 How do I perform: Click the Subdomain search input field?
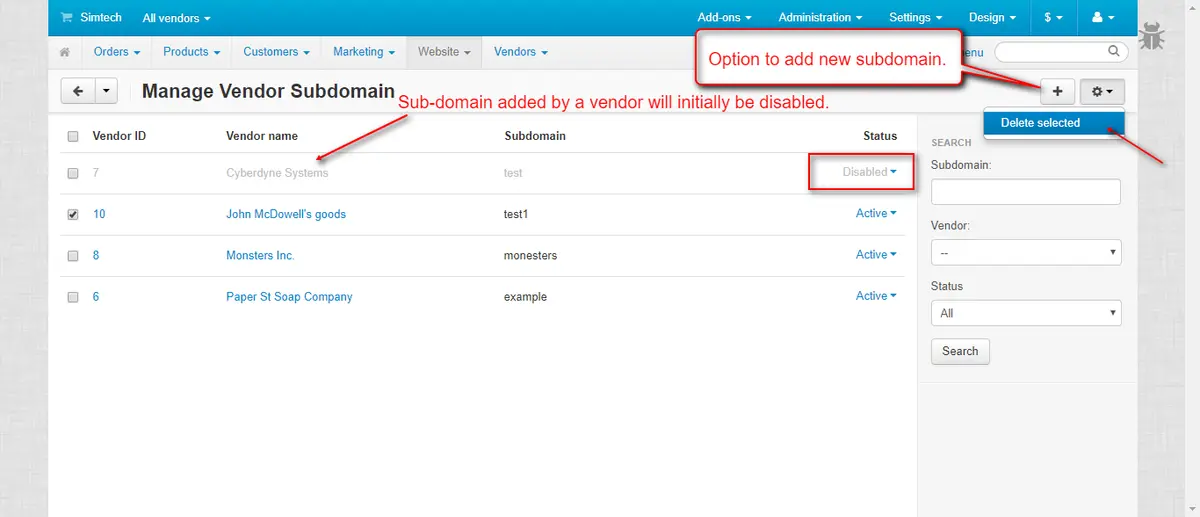coord(1025,192)
